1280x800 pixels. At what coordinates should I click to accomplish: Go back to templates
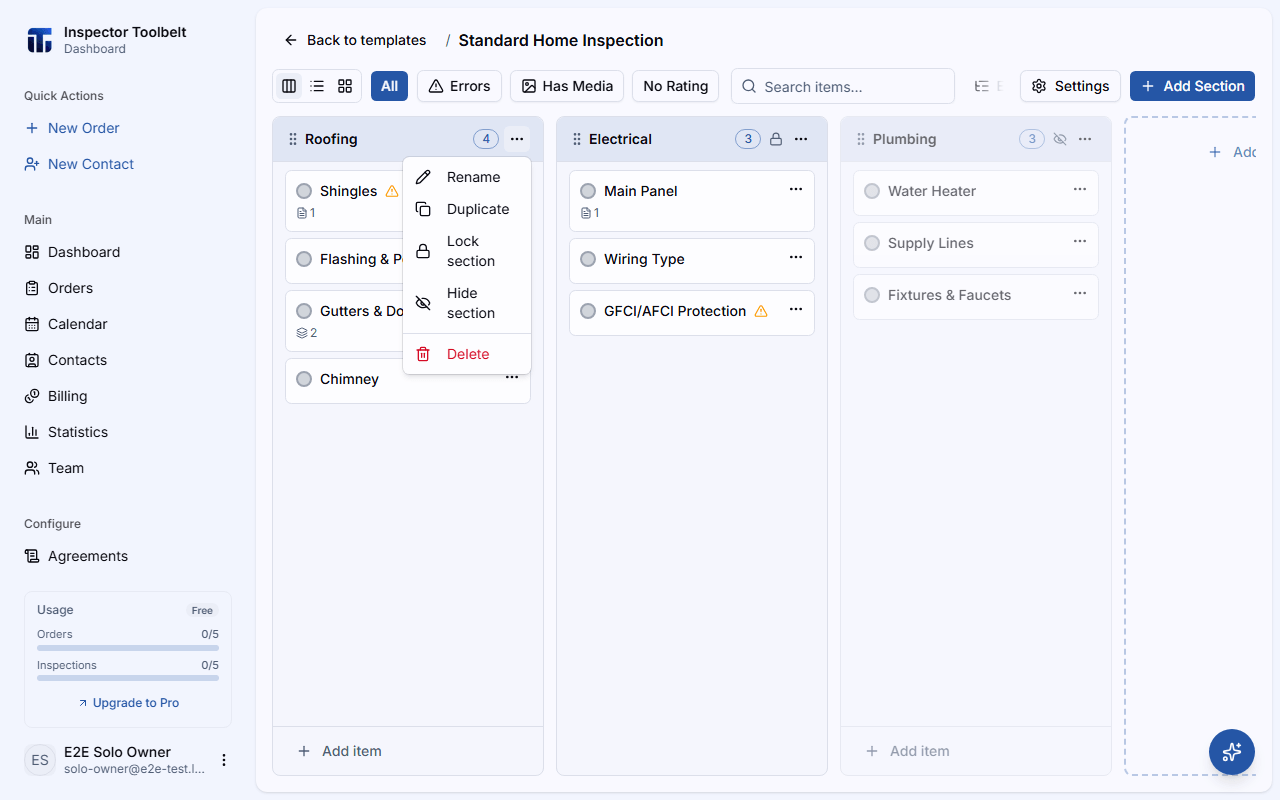pyautogui.click(x=355, y=40)
